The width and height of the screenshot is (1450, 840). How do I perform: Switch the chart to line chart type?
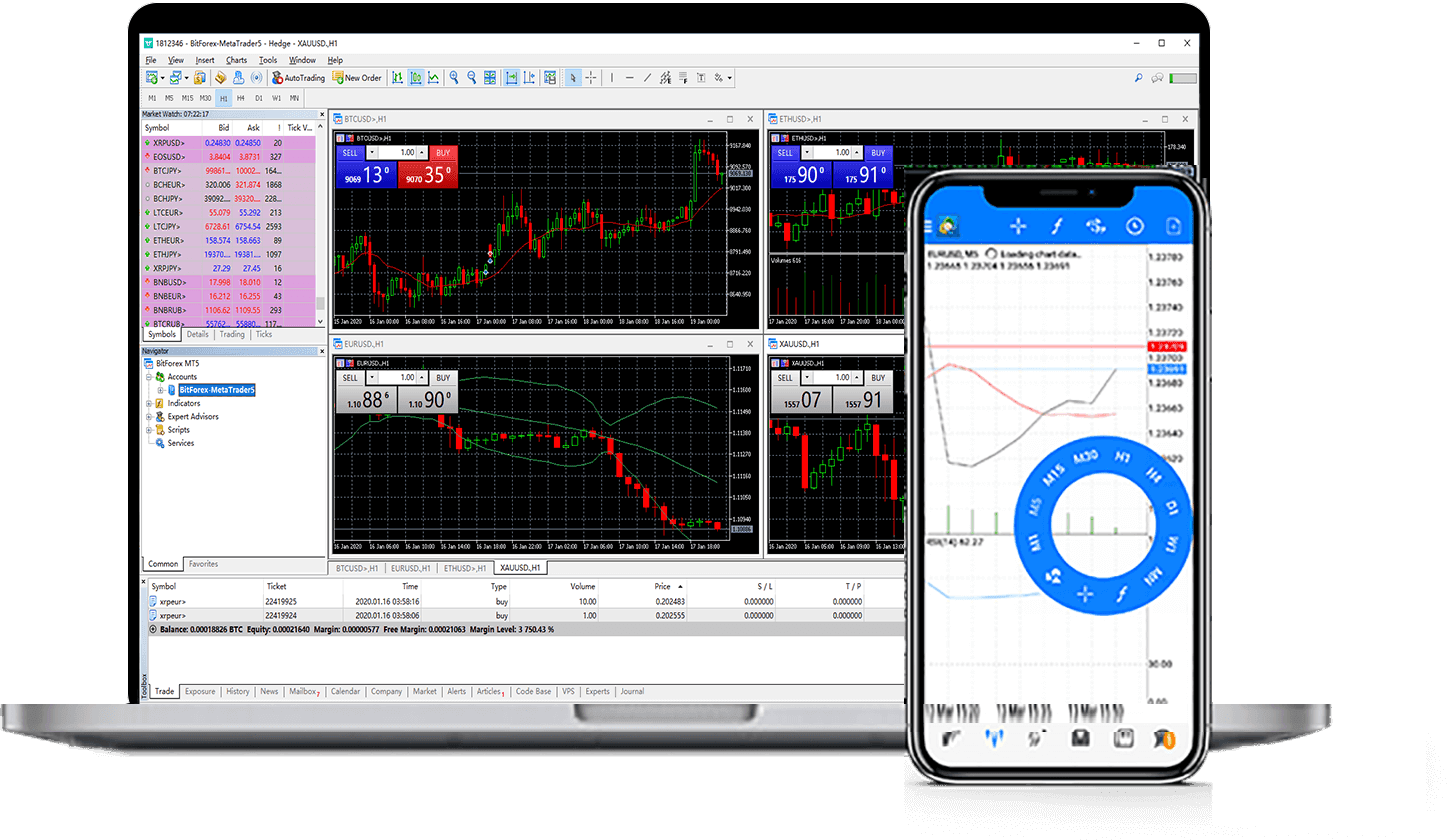click(x=433, y=77)
